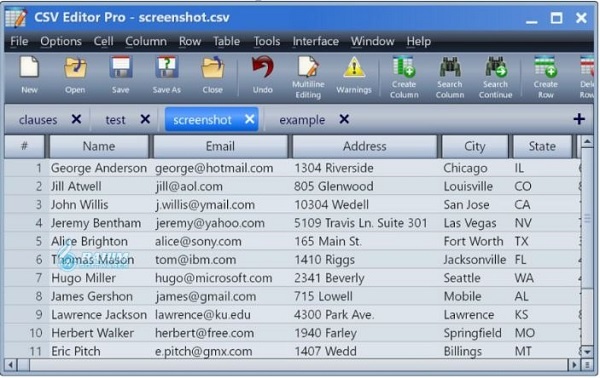Add a new tab with plus icon
This screenshot has height=378, width=600.
point(579,119)
